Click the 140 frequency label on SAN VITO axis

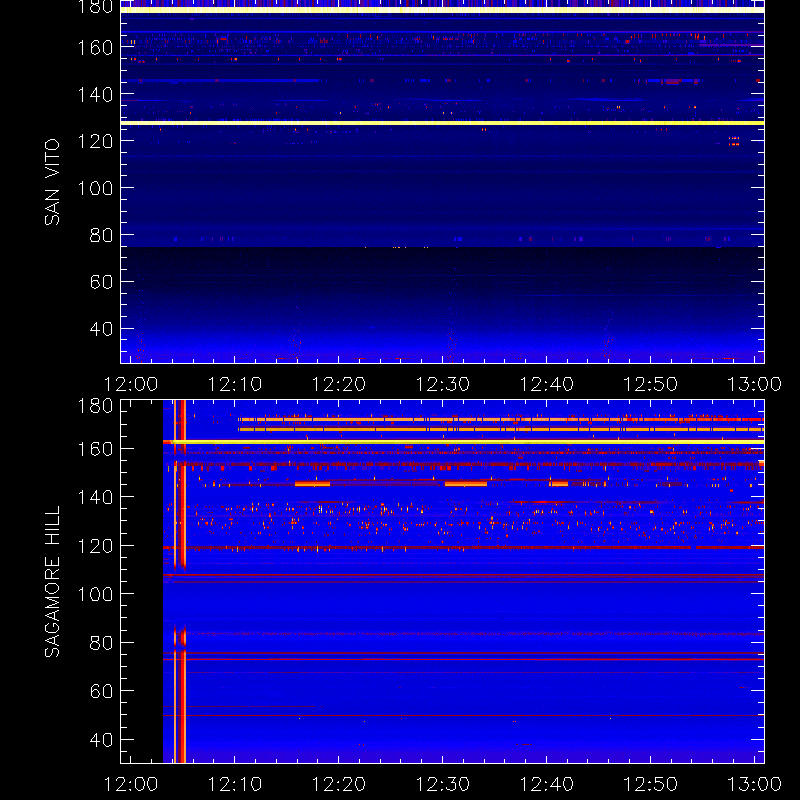(x=95, y=94)
